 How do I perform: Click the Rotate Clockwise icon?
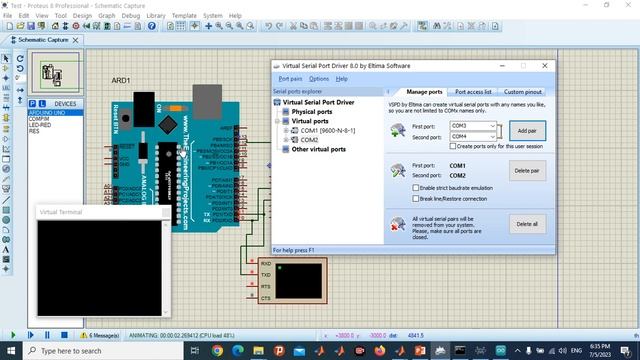point(20,59)
